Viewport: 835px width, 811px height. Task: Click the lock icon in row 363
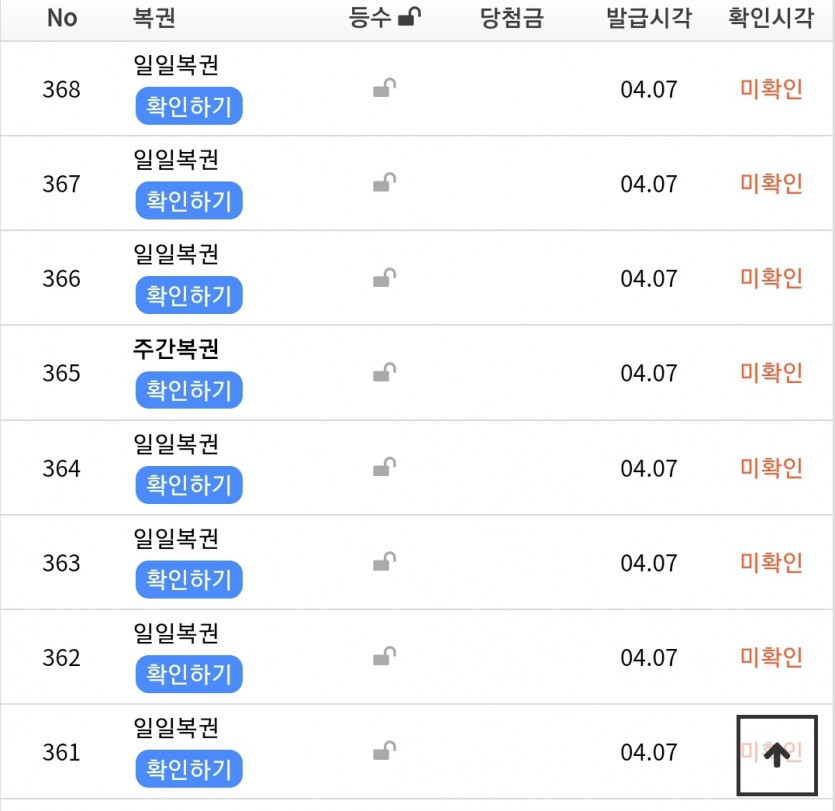[384, 562]
